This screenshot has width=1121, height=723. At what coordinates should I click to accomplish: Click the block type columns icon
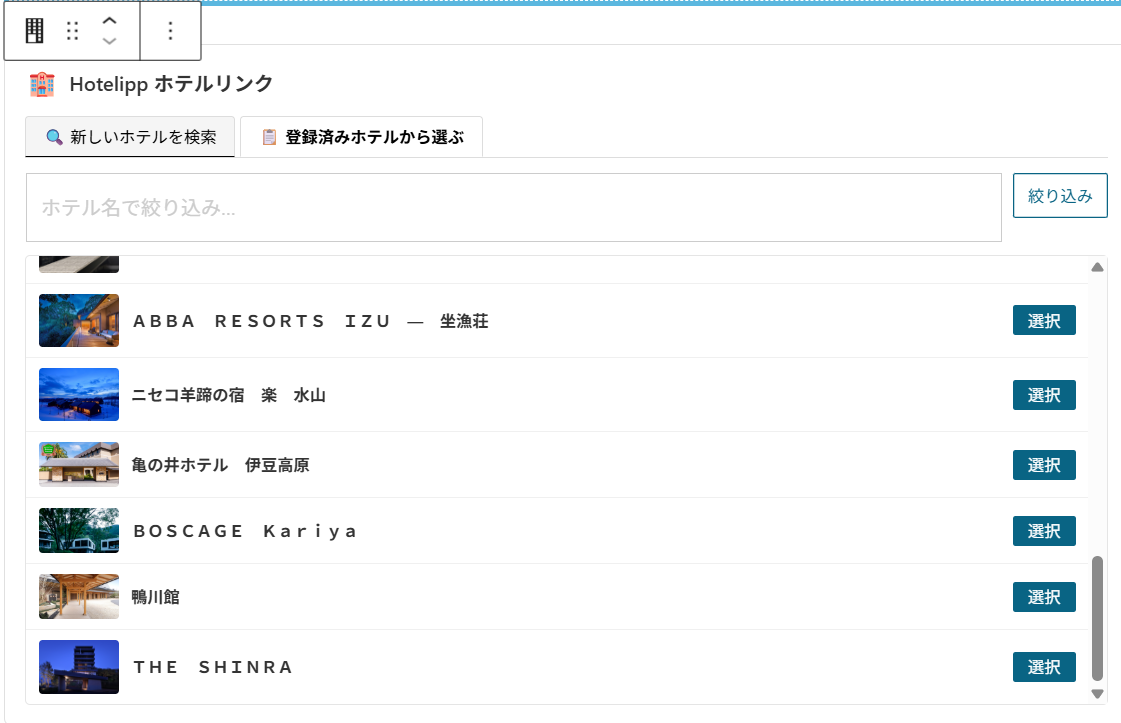point(34,31)
